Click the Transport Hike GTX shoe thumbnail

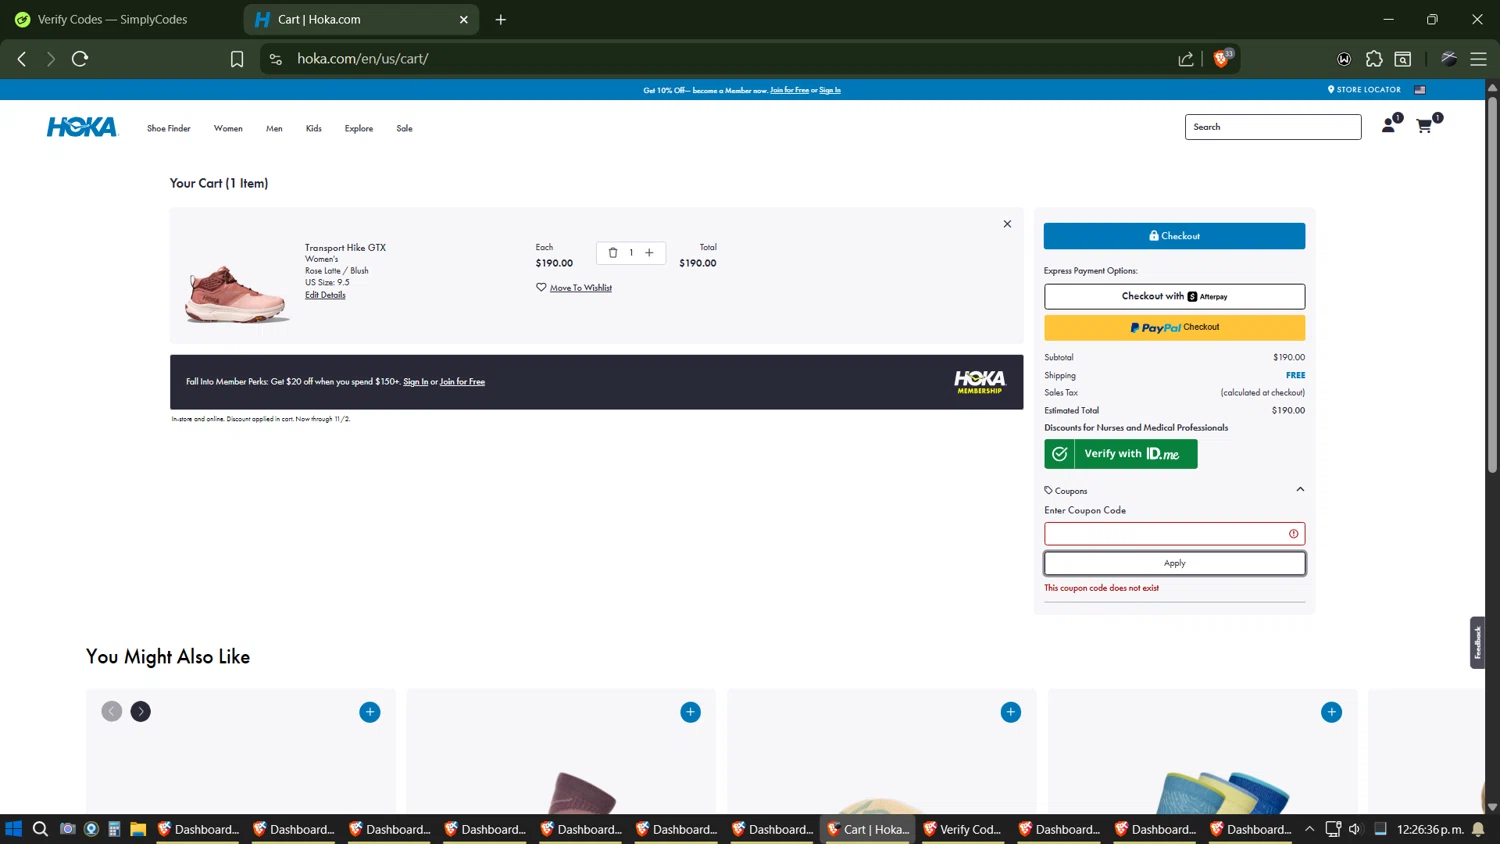(x=237, y=294)
